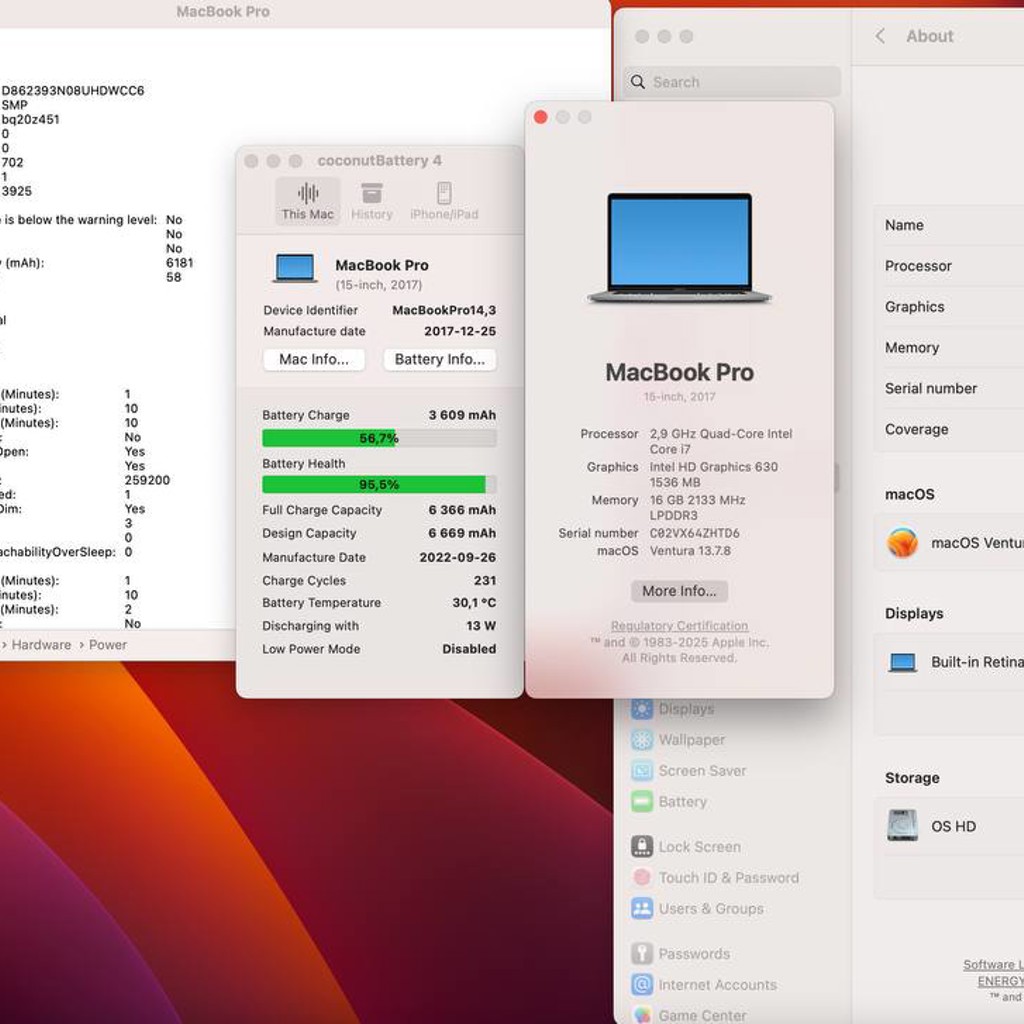Go back using the chevron beside About

(x=880, y=36)
